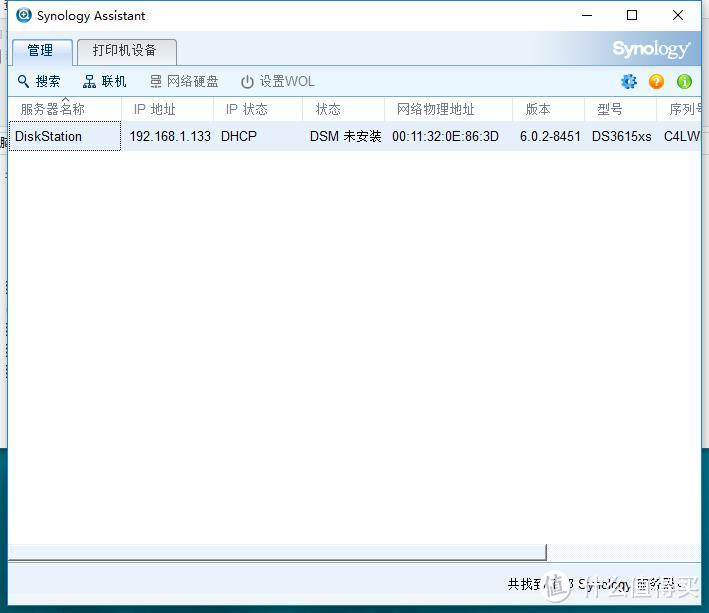The width and height of the screenshot is (709, 613).
Task: Click the DSM 未安装 status cell
Action: click(345, 136)
